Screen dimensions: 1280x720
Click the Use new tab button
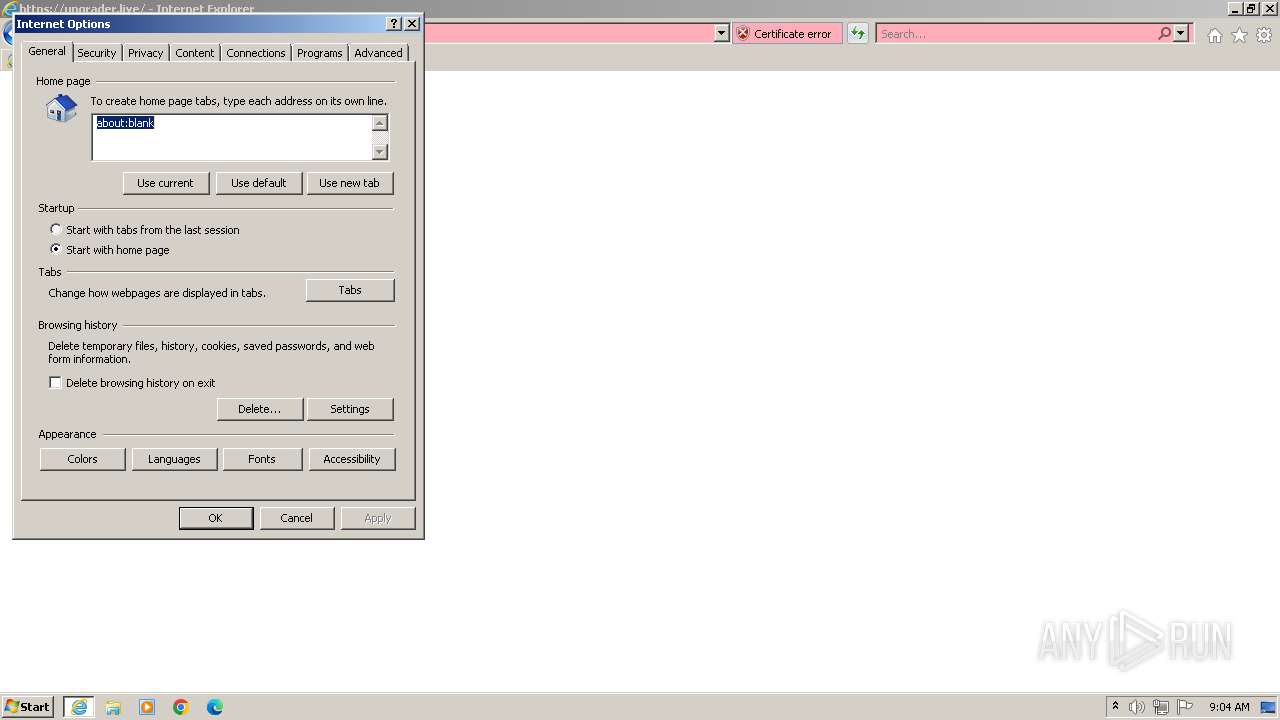pyautogui.click(x=350, y=183)
